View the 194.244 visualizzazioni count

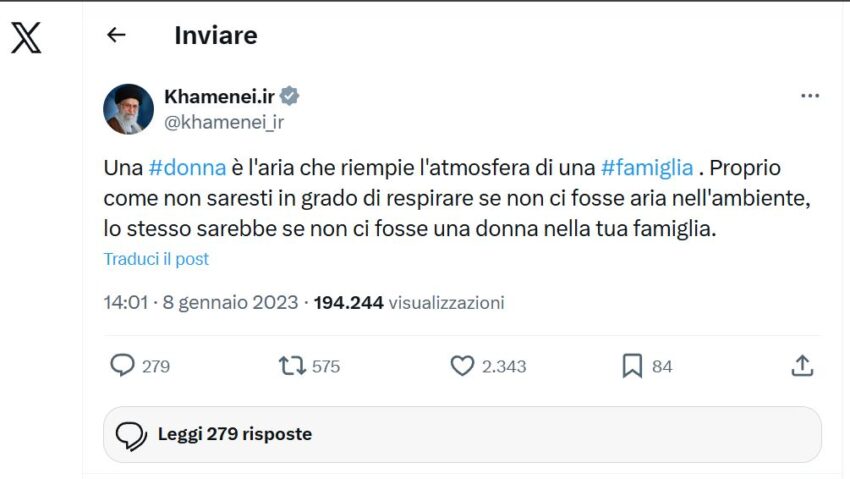click(409, 302)
